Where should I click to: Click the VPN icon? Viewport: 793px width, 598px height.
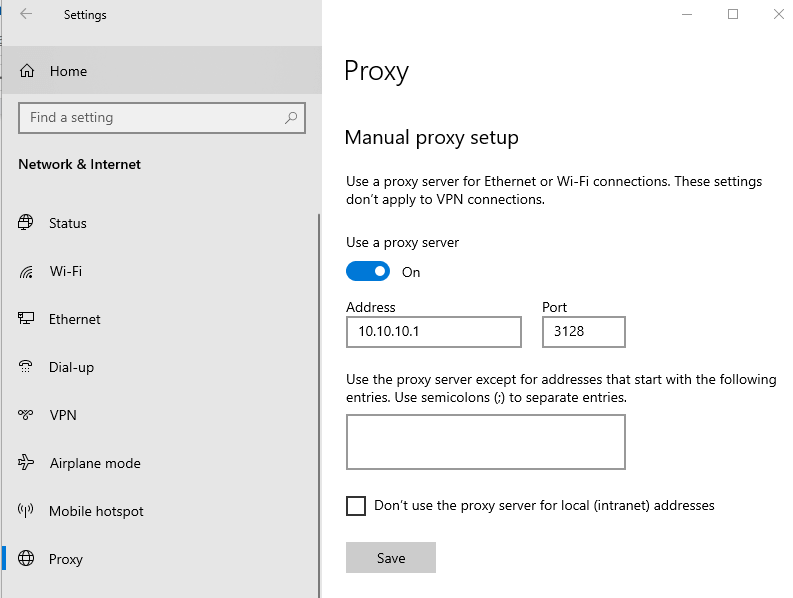point(27,415)
